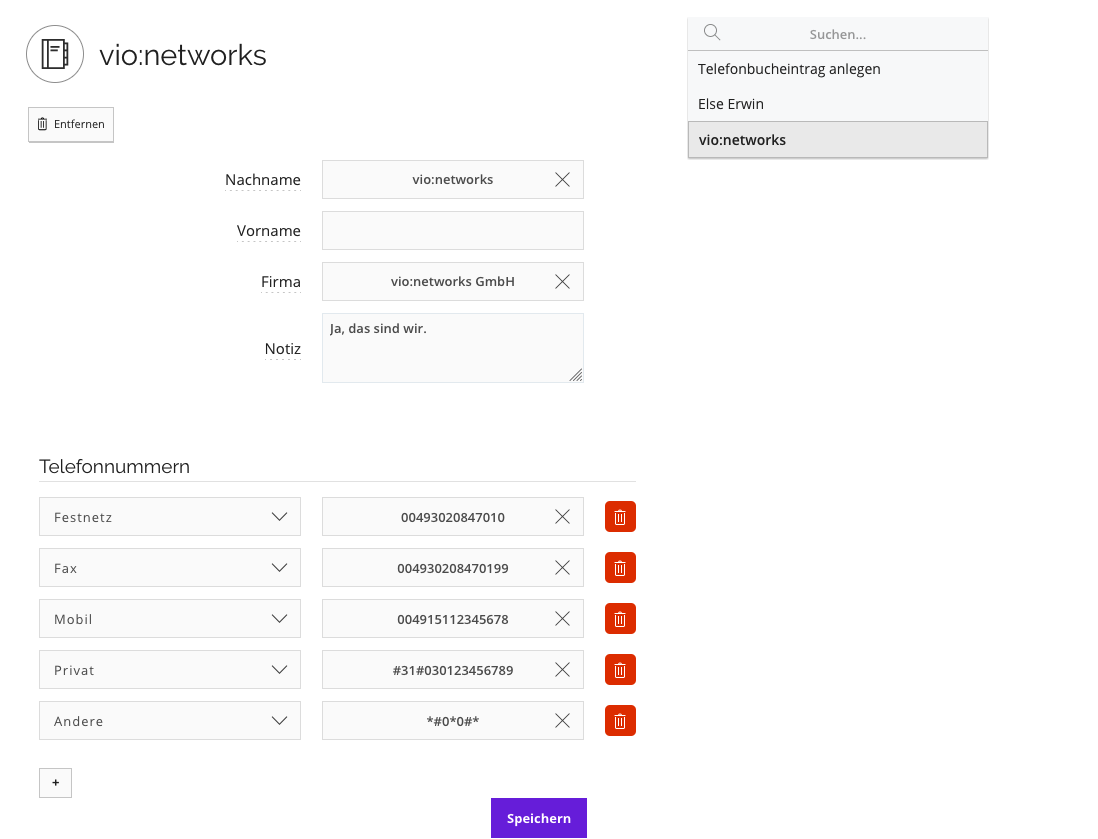This screenshot has width=1098, height=839.
Task: Click the Nachname field label
Action: (263, 180)
